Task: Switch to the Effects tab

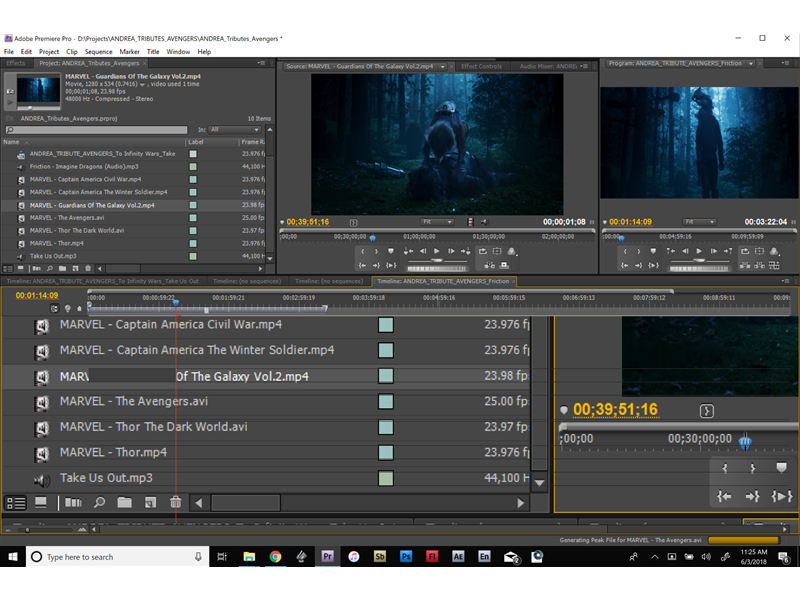Action: [x=16, y=63]
